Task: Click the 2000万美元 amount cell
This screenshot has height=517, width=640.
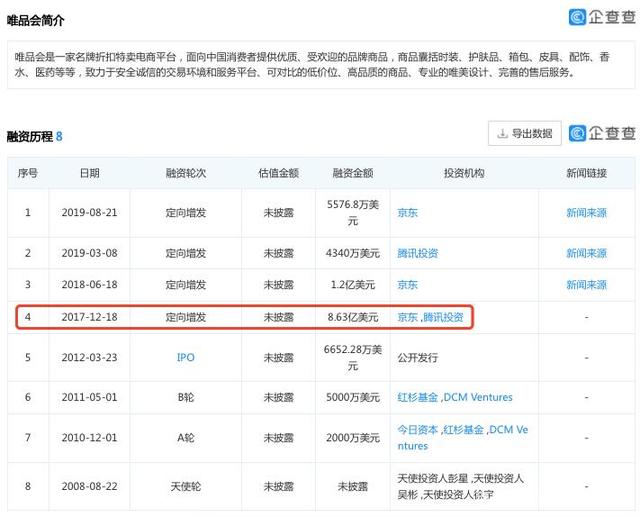Action: coord(353,438)
